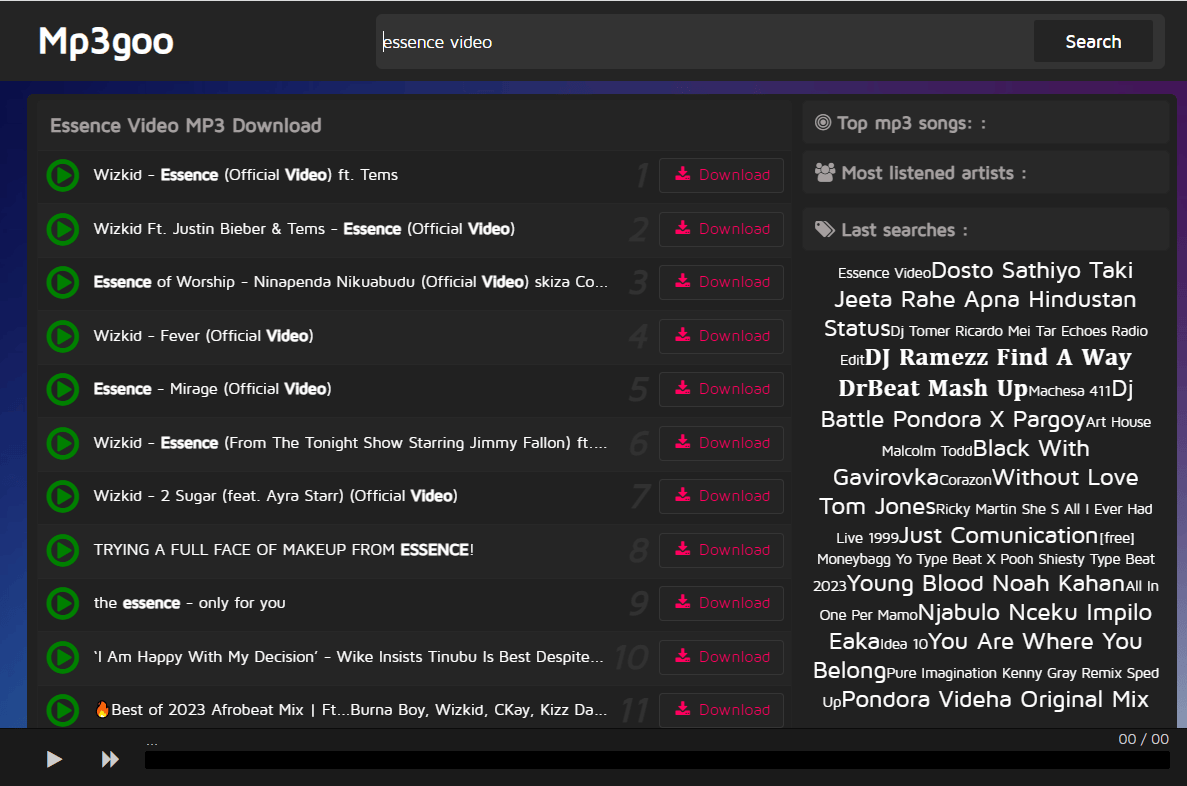Expand Top mp3 songs section
Screen dimensions: 1187x786
click(x=986, y=123)
